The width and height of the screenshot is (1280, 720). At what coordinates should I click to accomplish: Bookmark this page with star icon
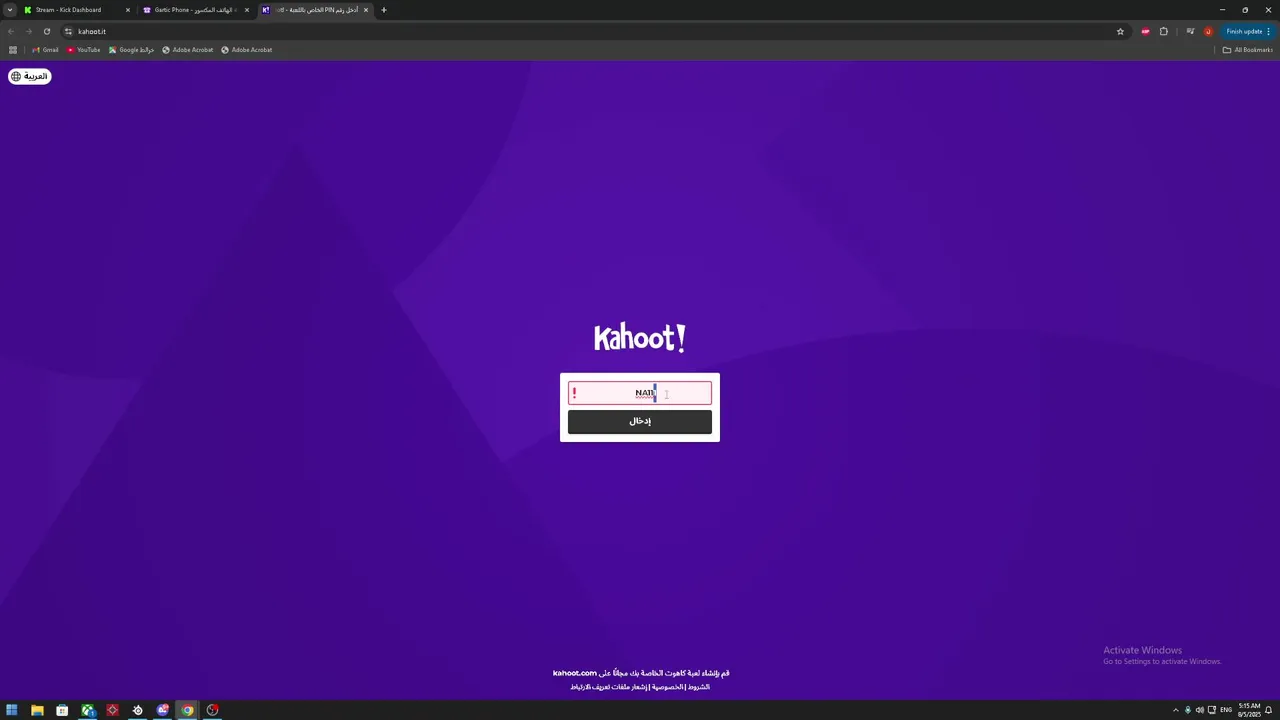[x=1120, y=31]
